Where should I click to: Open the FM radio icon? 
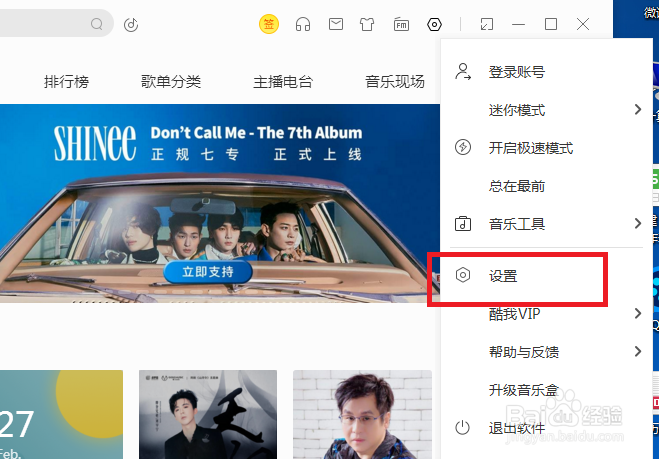click(x=401, y=24)
